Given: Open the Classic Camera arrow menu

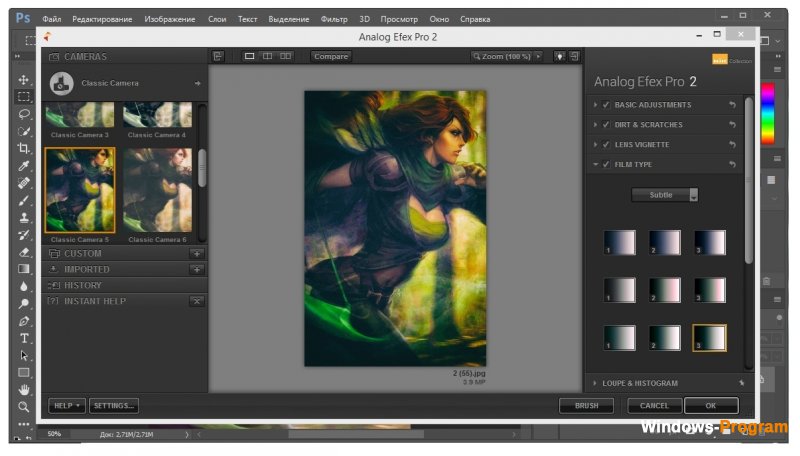Looking at the screenshot, I should 197,83.
